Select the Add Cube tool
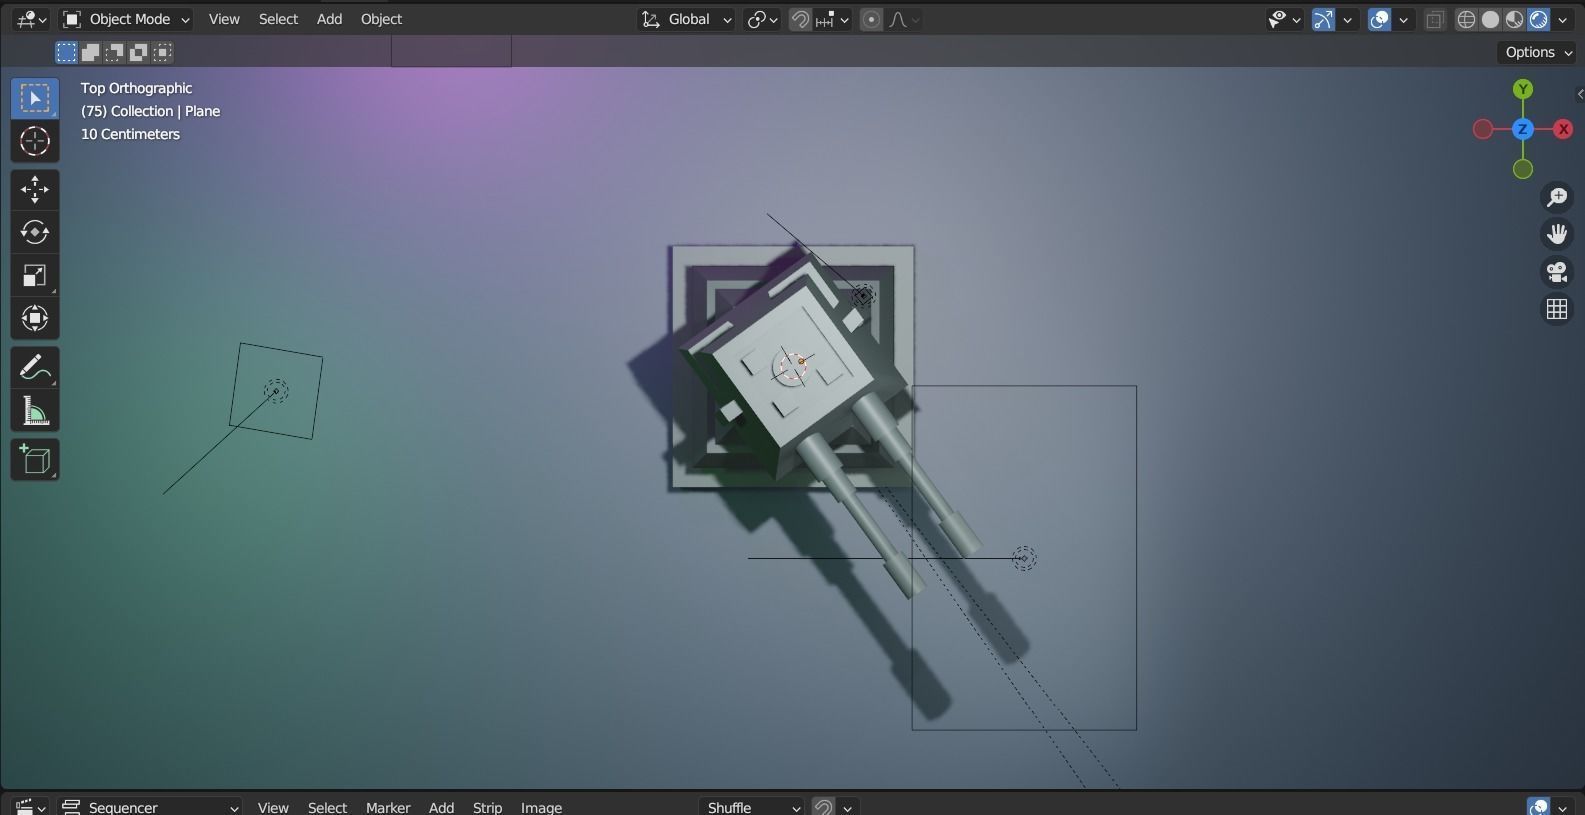 coord(35,459)
